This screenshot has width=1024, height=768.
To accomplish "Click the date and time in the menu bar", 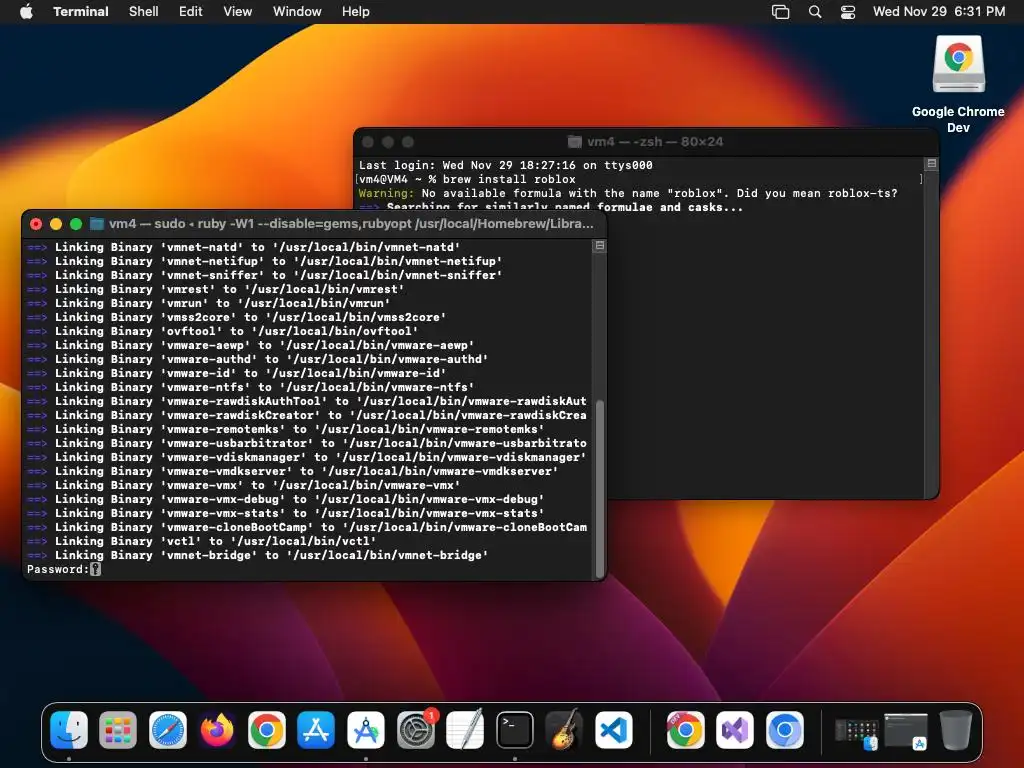I will point(938,11).
